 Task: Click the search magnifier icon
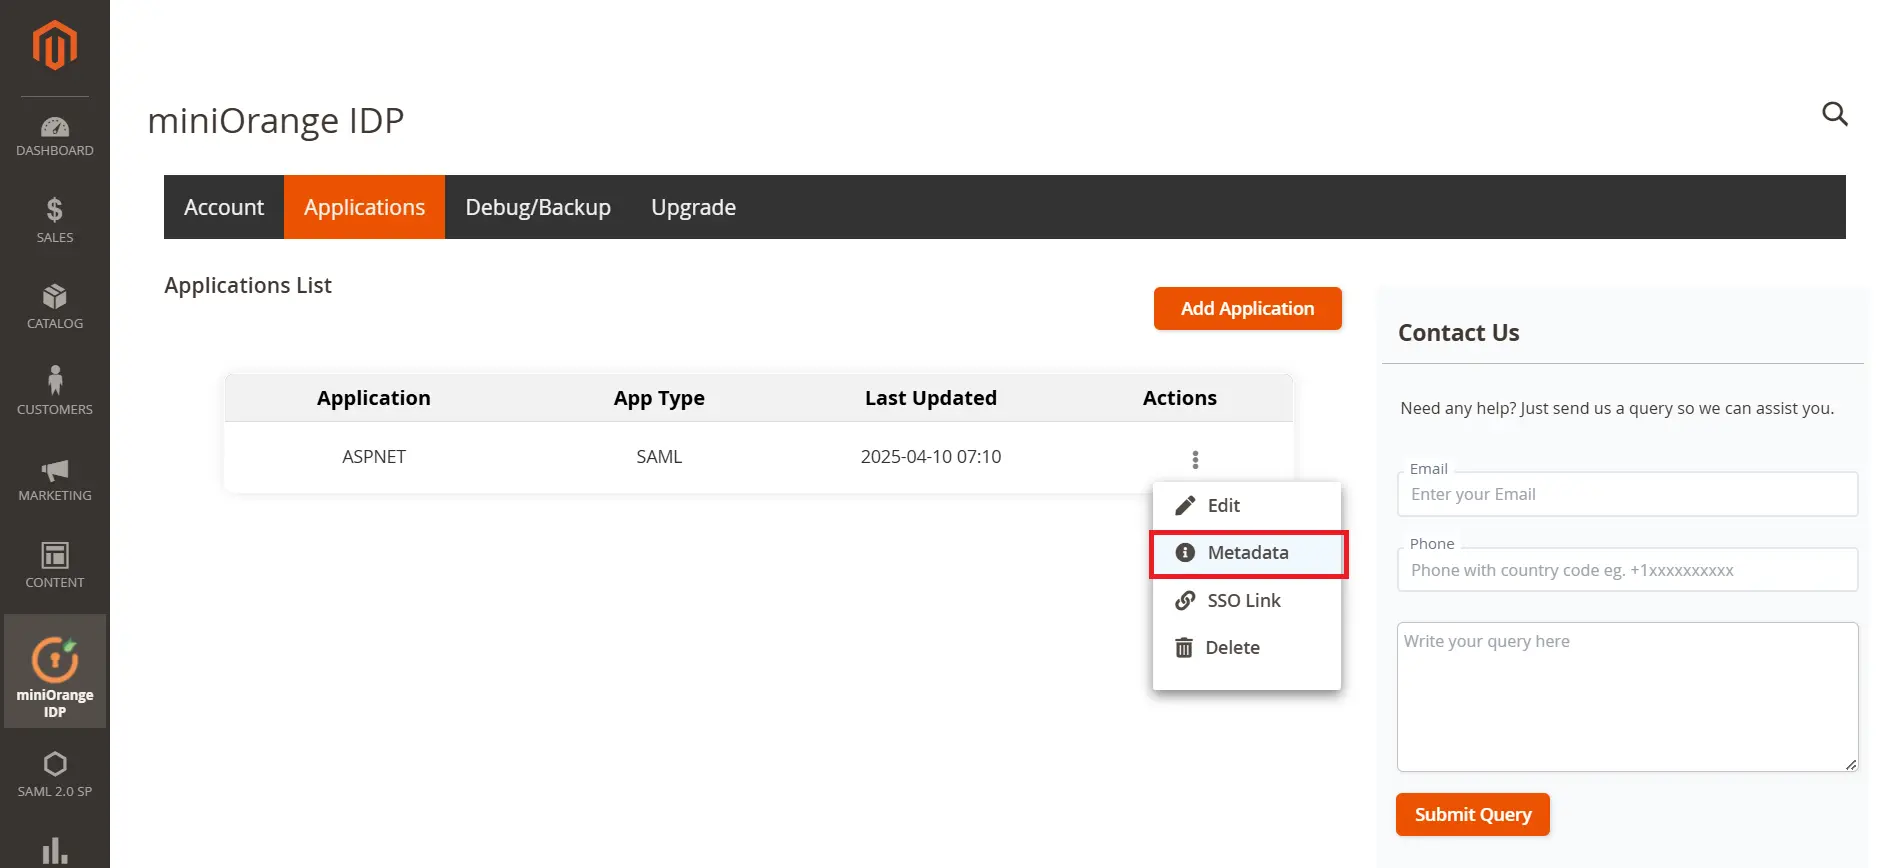[x=1834, y=114]
